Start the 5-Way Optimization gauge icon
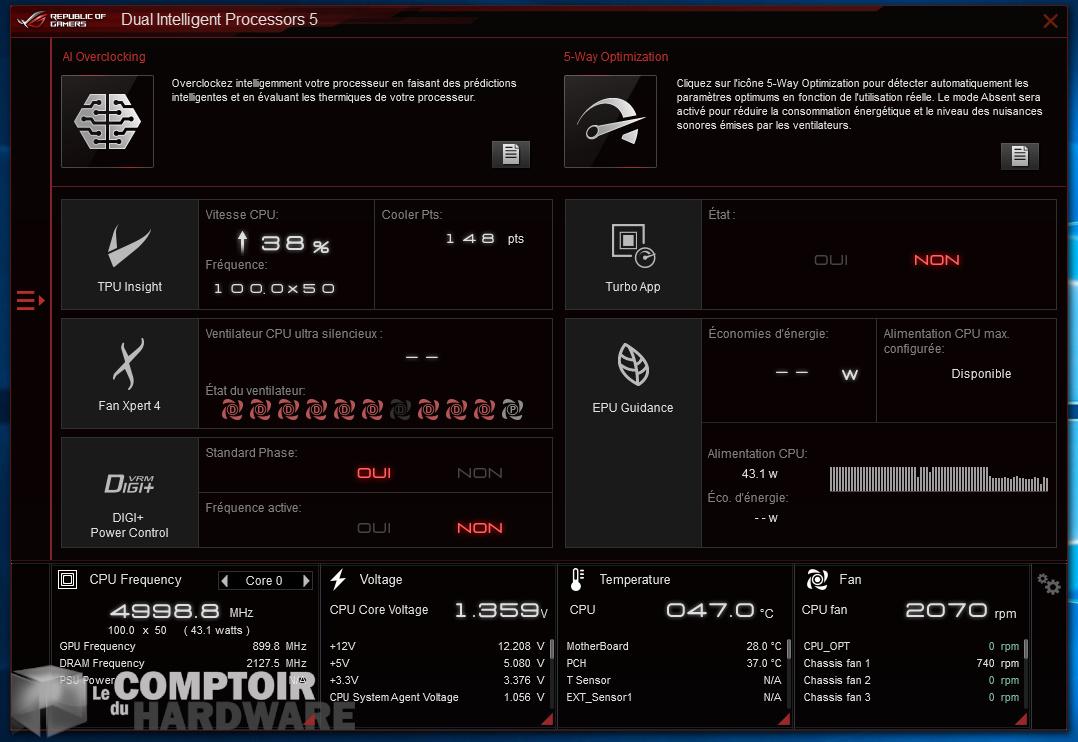Screen dimensions: 1078x742 pyautogui.click(x=610, y=121)
